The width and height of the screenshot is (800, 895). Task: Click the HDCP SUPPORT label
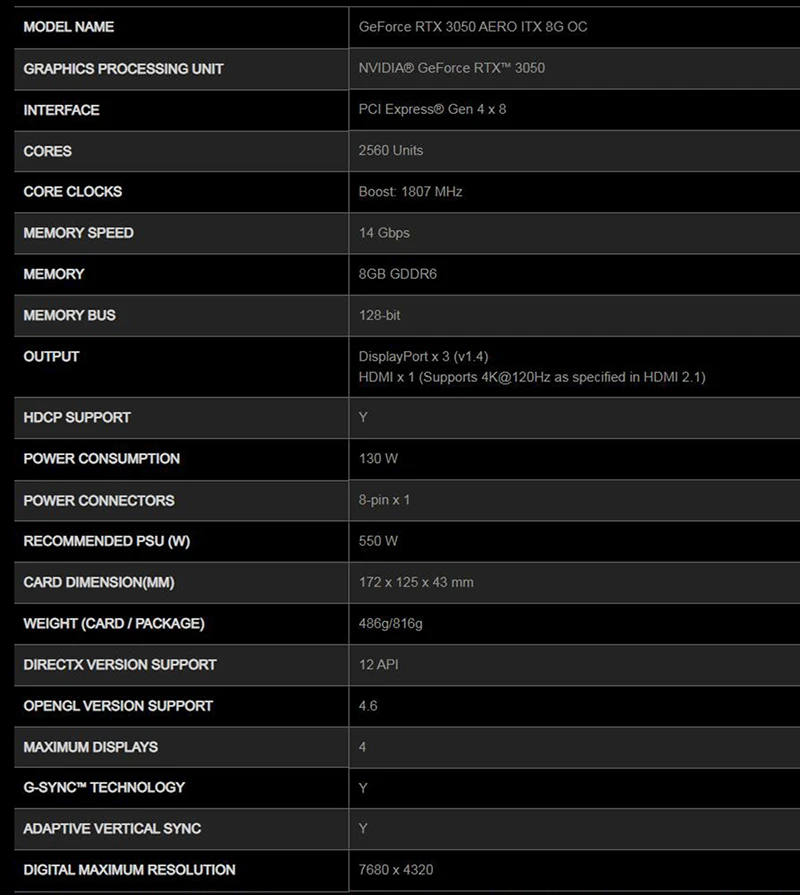coord(77,417)
